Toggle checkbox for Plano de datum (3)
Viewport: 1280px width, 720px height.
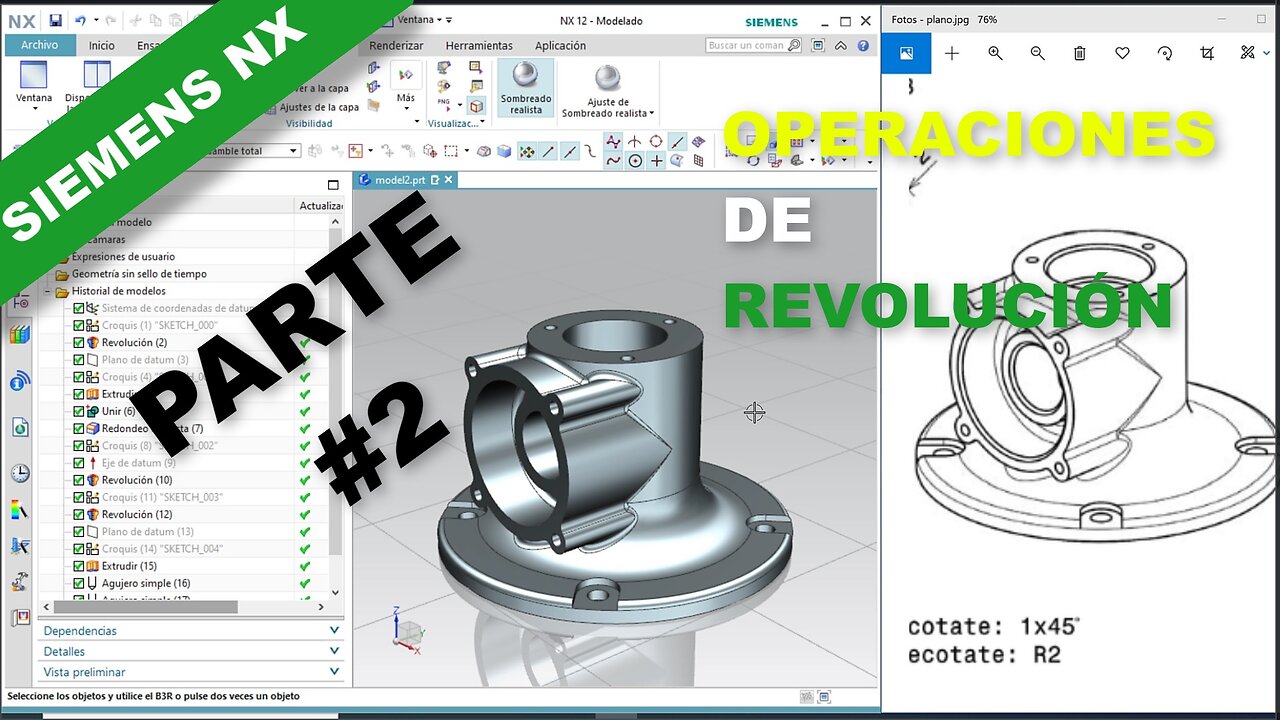click(x=79, y=359)
